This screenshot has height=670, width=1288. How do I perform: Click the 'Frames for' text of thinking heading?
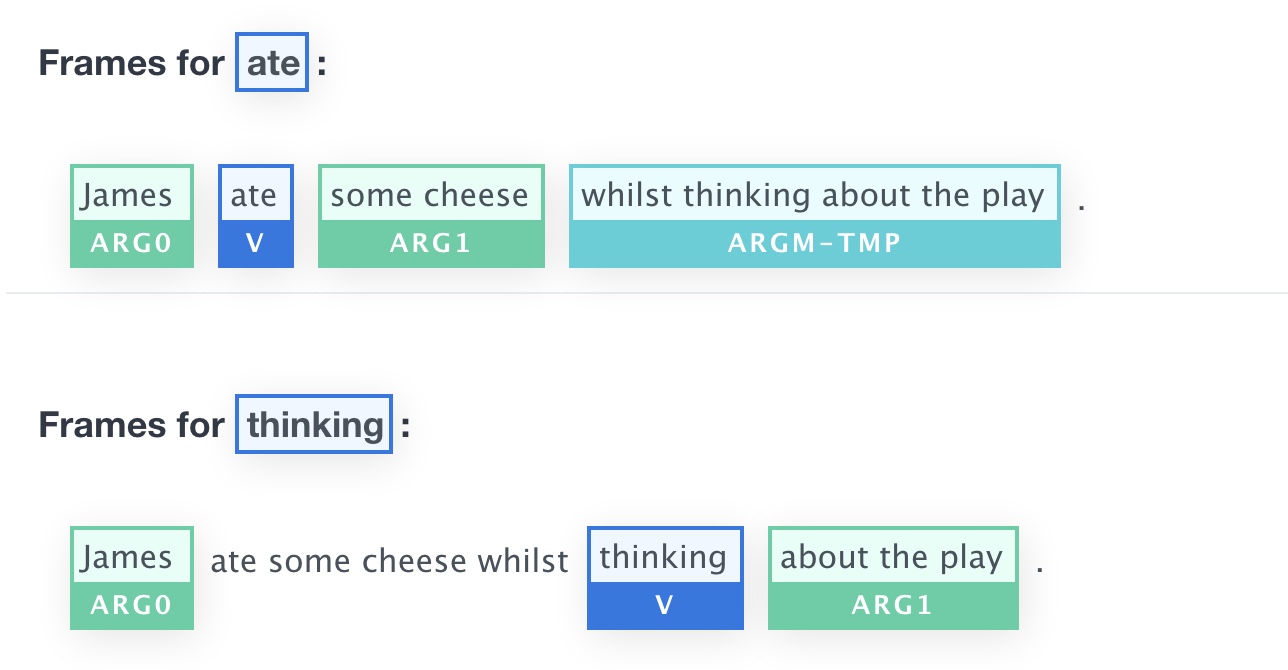pyautogui.click(x=132, y=425)
